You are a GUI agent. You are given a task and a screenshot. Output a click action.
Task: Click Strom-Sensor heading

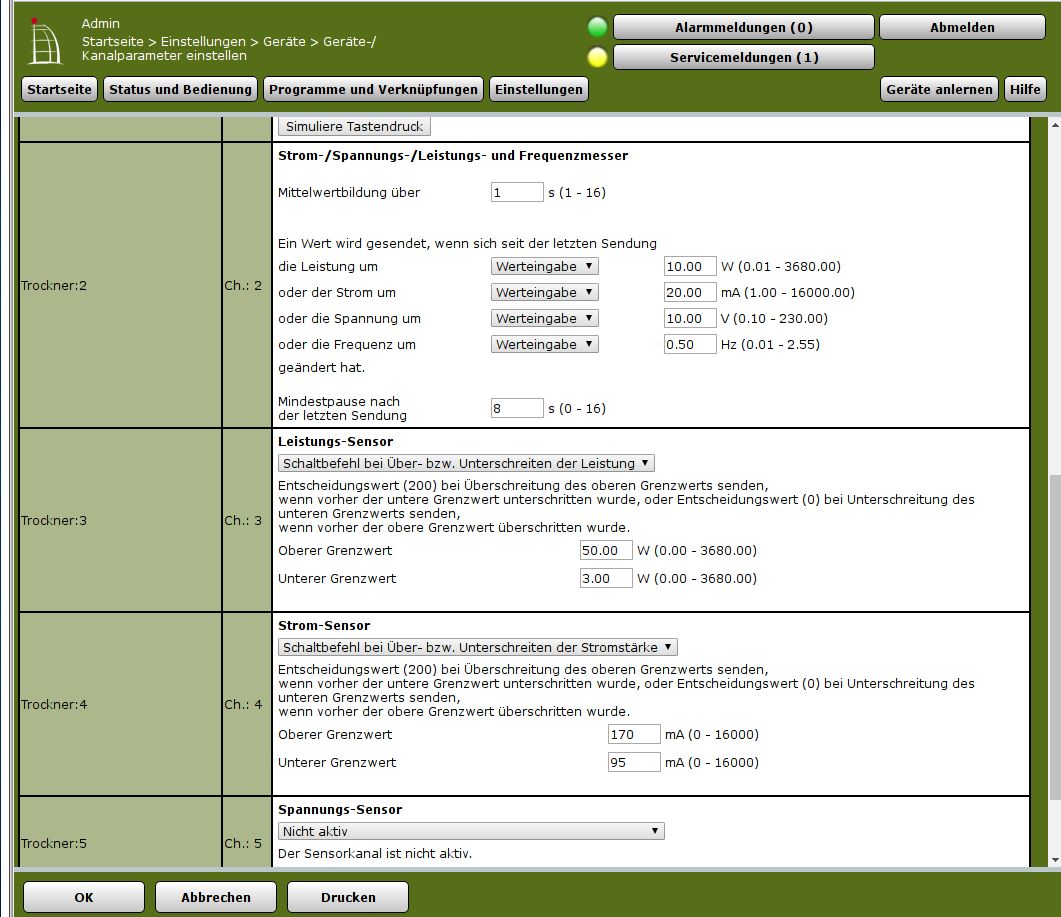[324, 626]
